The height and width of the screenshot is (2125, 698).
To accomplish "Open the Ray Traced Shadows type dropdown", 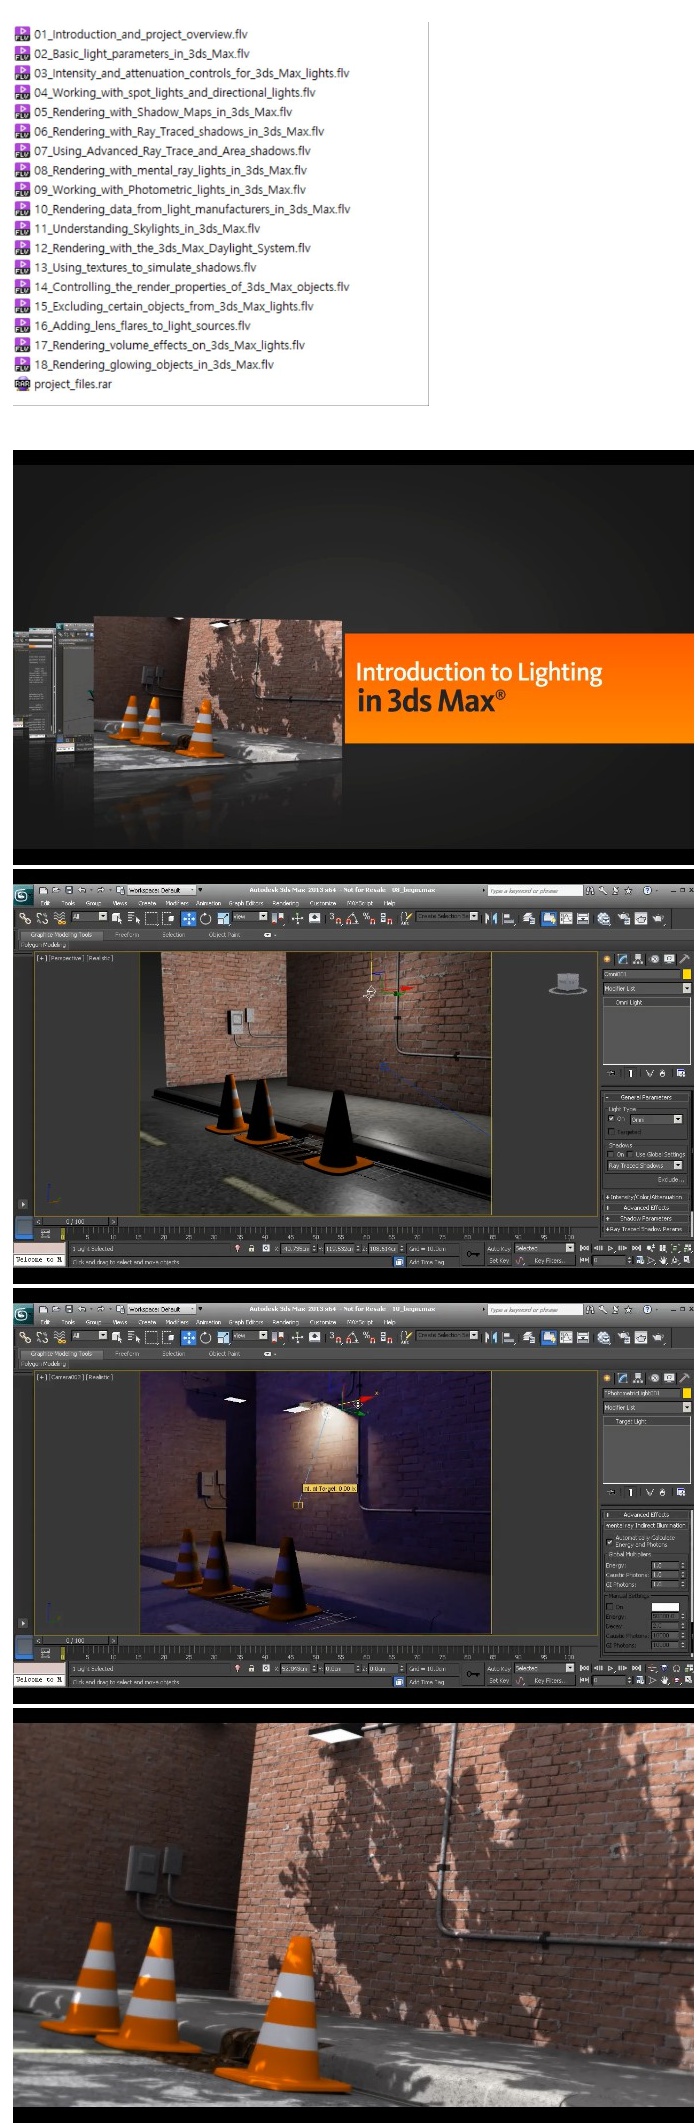I will [x=645, y=1165].
